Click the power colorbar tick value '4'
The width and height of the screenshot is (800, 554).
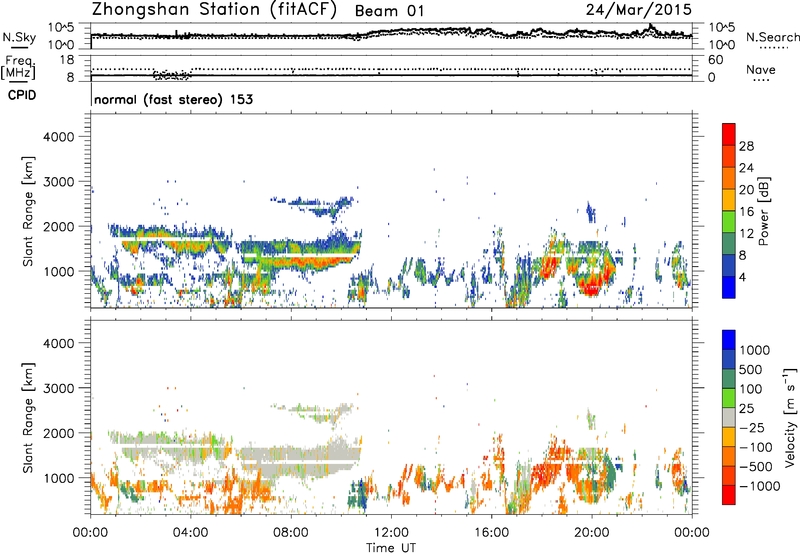coord(743,278)
